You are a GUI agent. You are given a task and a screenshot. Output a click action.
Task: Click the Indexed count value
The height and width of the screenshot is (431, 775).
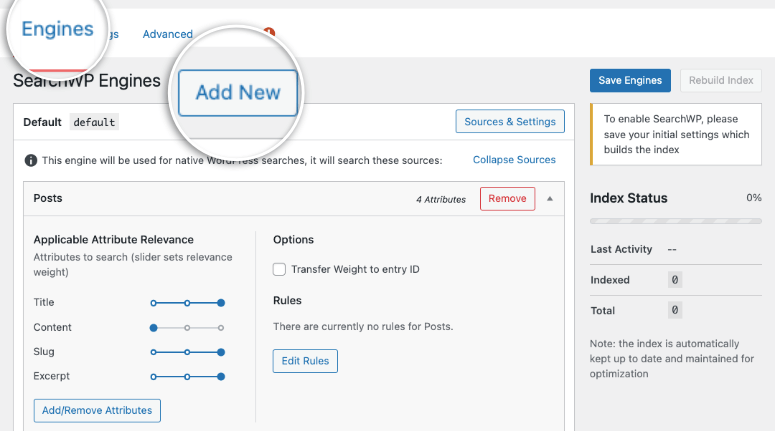675,280
